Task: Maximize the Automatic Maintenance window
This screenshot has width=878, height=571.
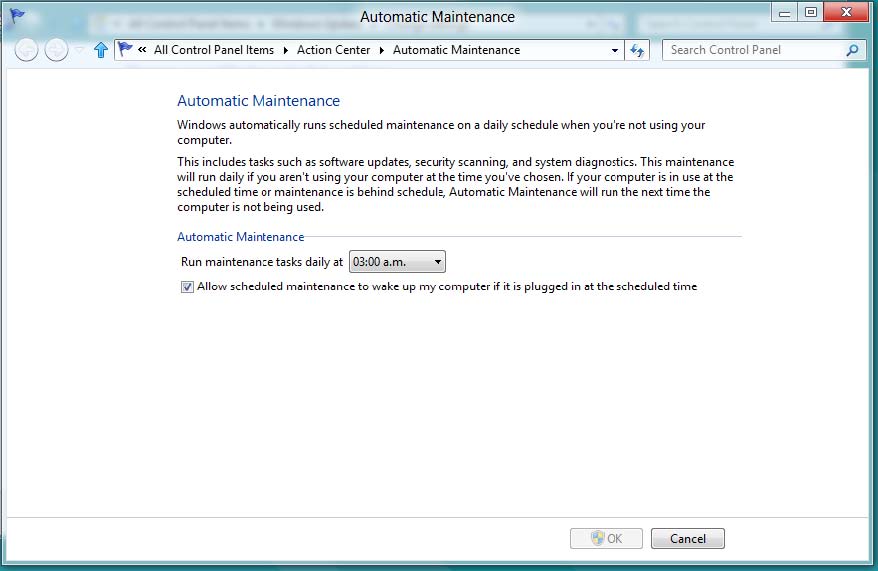Action: click(x=811, y=12)
